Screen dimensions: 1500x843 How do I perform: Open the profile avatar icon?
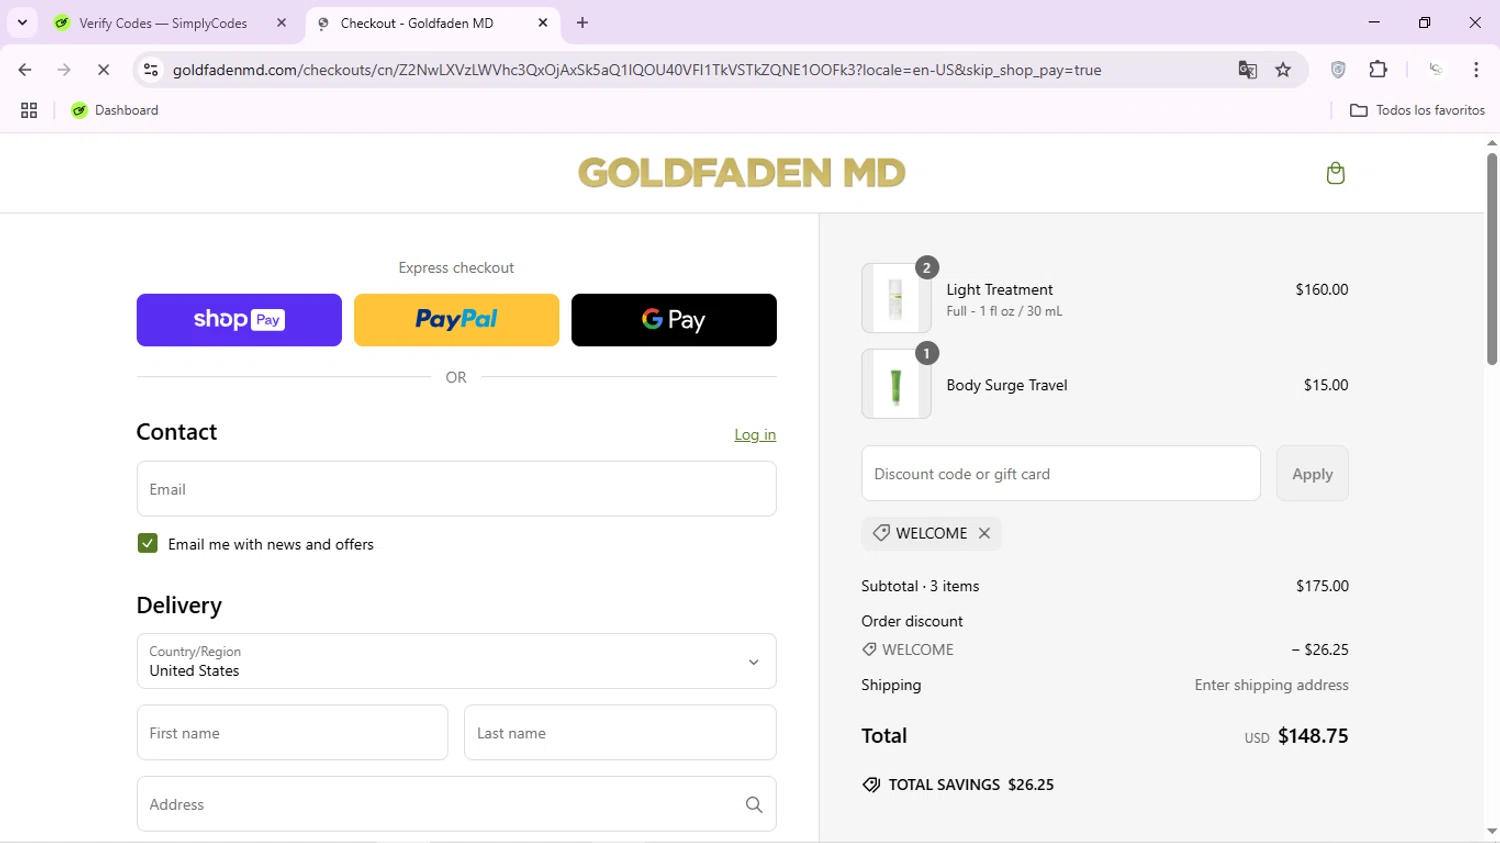pos(1436,70)
